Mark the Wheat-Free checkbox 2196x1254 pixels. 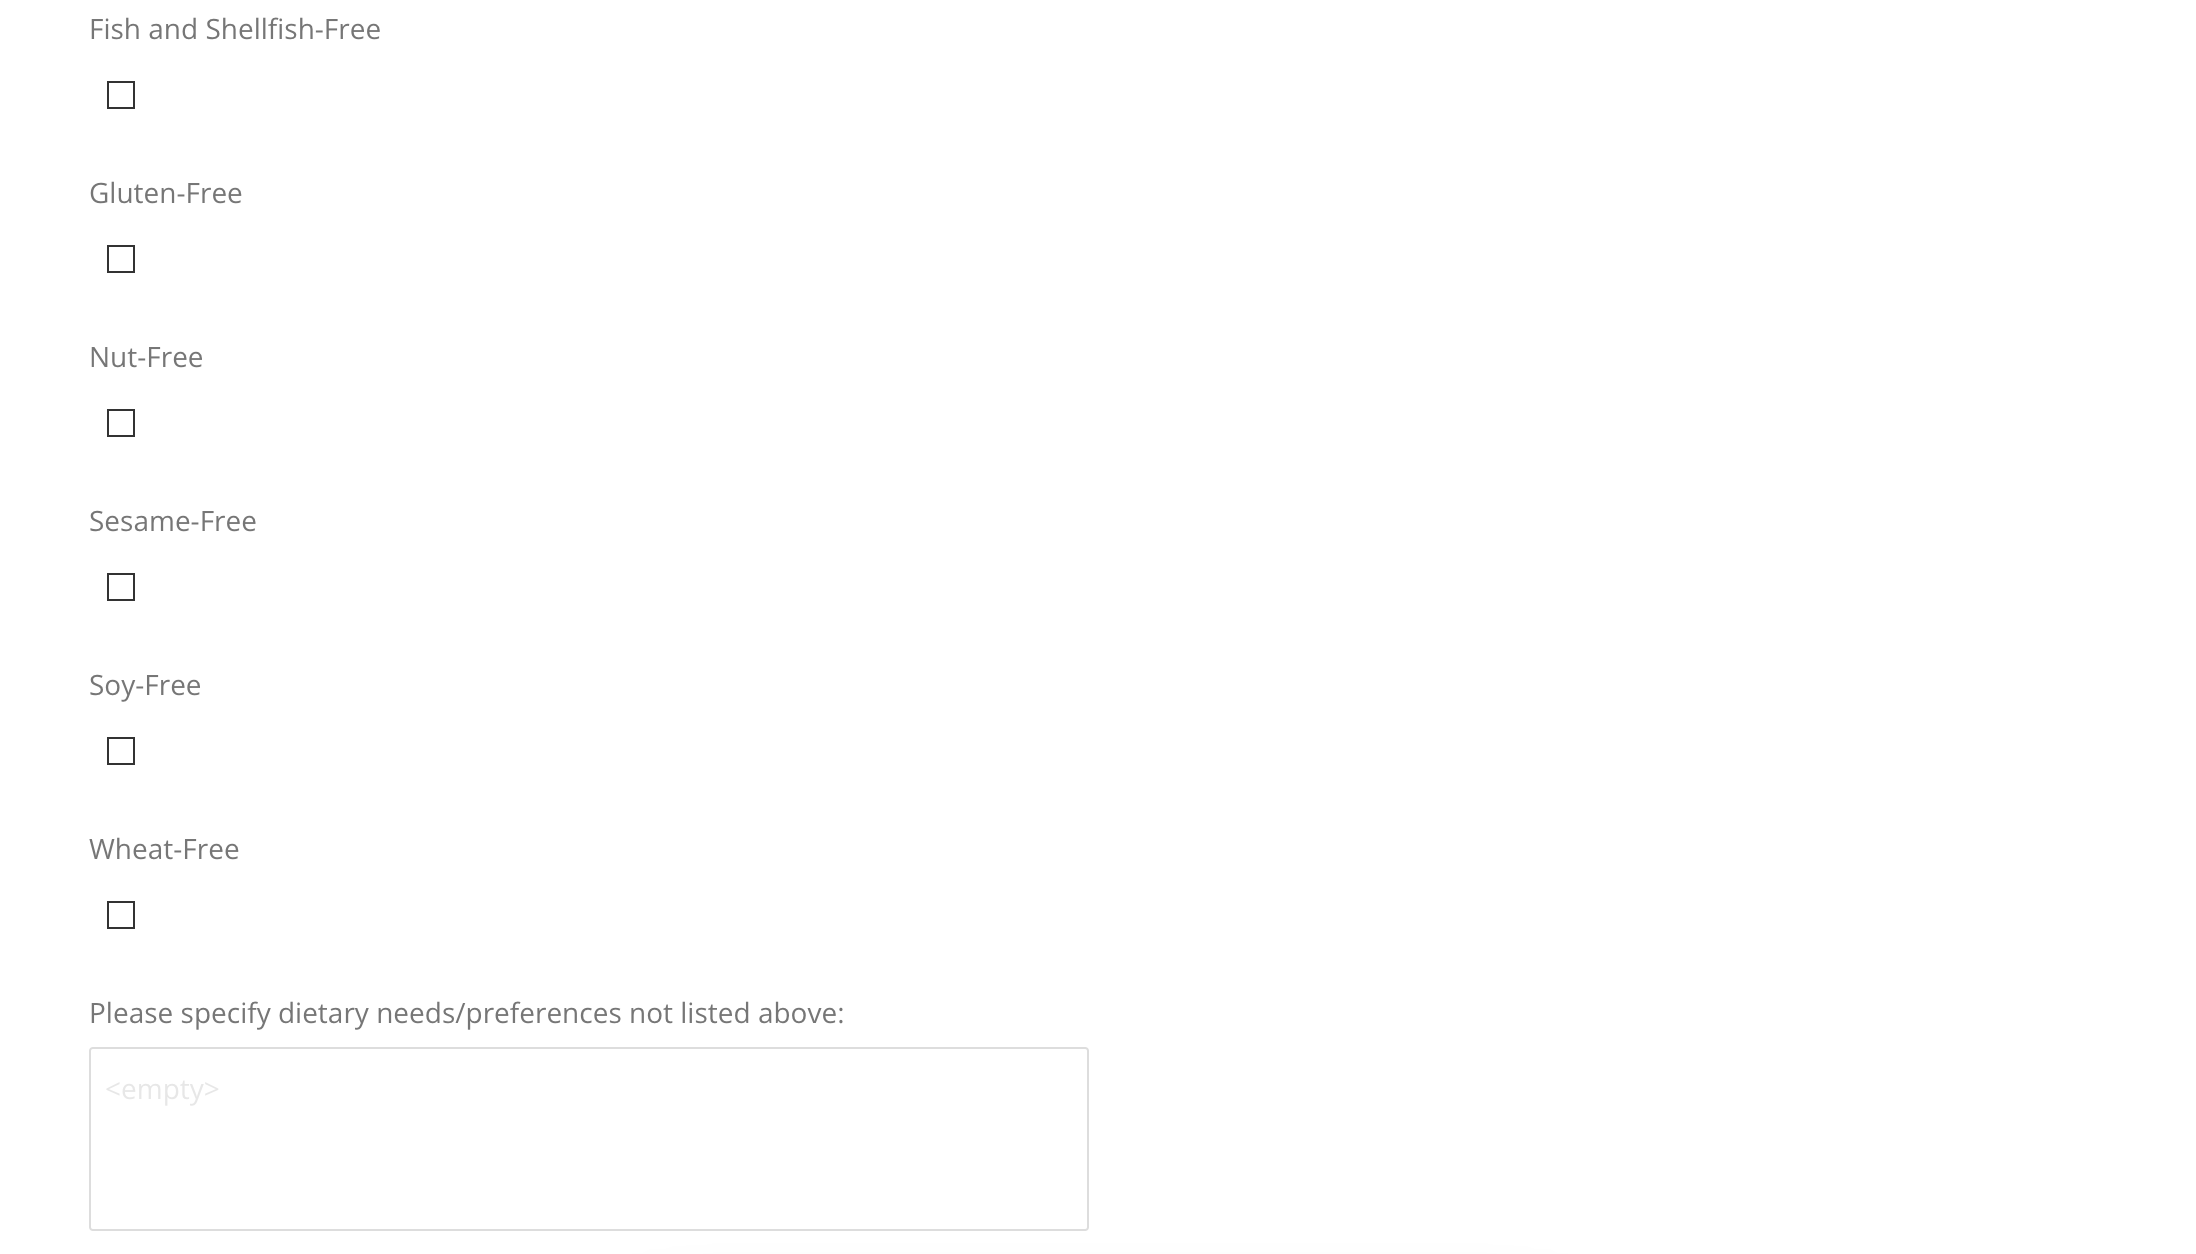[121, 915]
